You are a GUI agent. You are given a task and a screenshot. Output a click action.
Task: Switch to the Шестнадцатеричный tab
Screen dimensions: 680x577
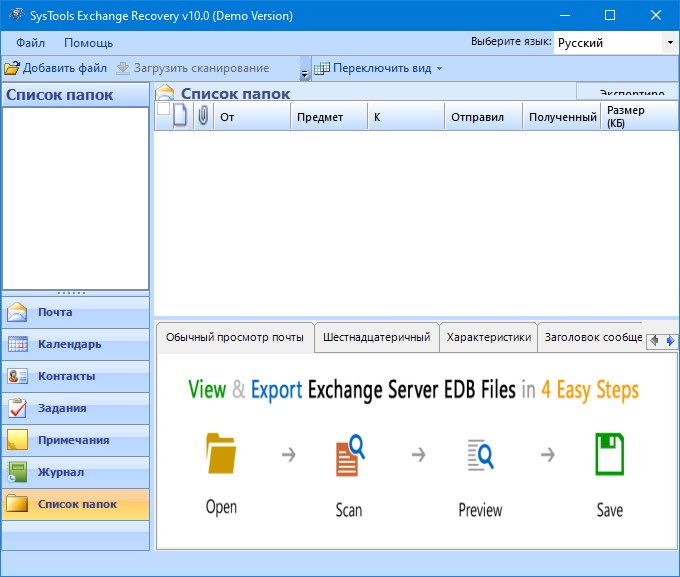click(376, 337)
